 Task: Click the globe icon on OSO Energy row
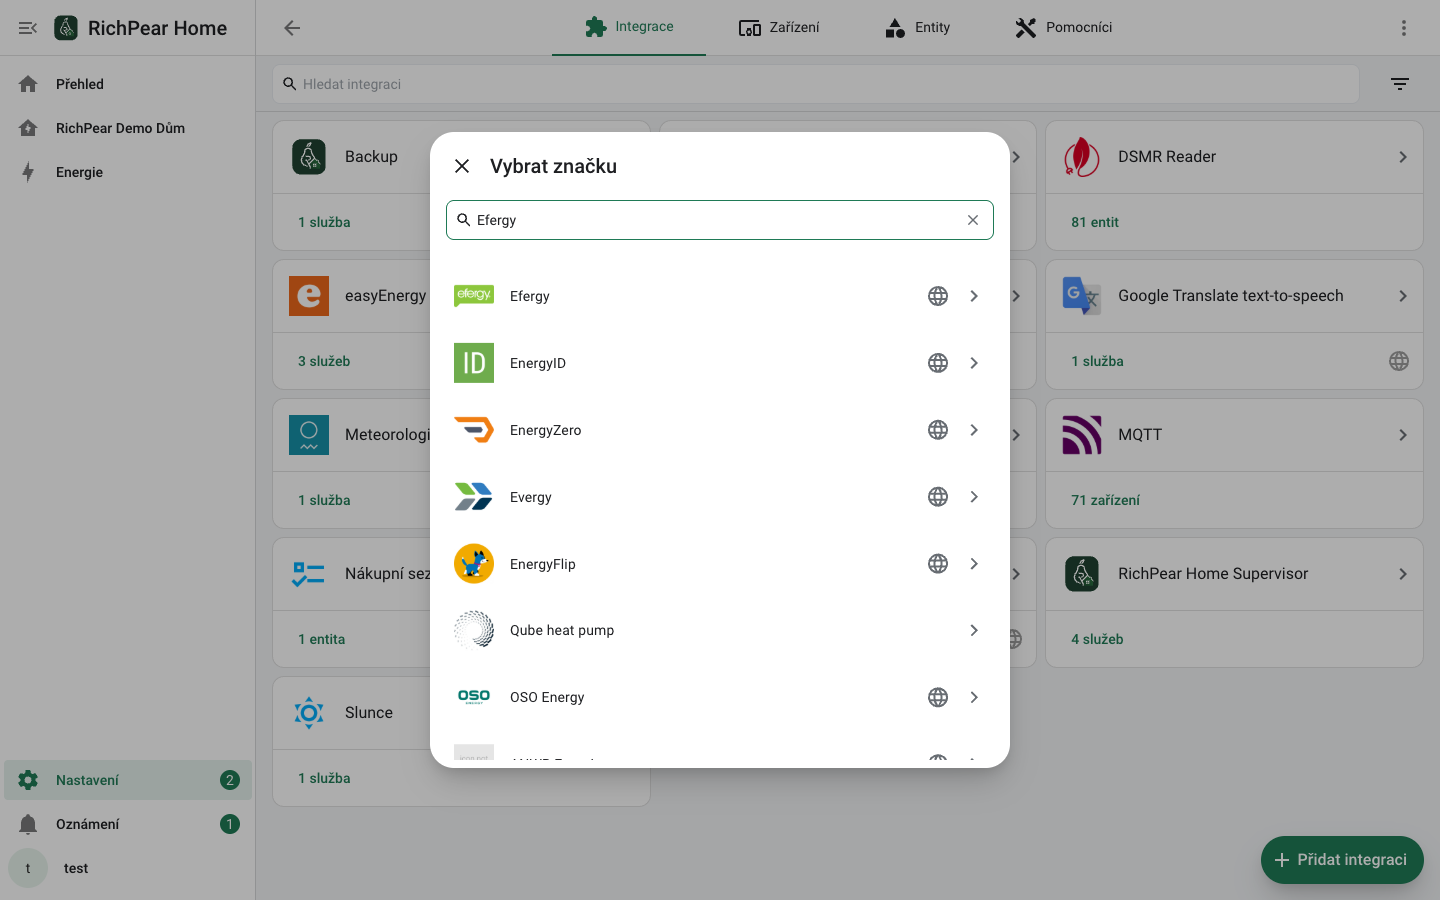(938, 697)
